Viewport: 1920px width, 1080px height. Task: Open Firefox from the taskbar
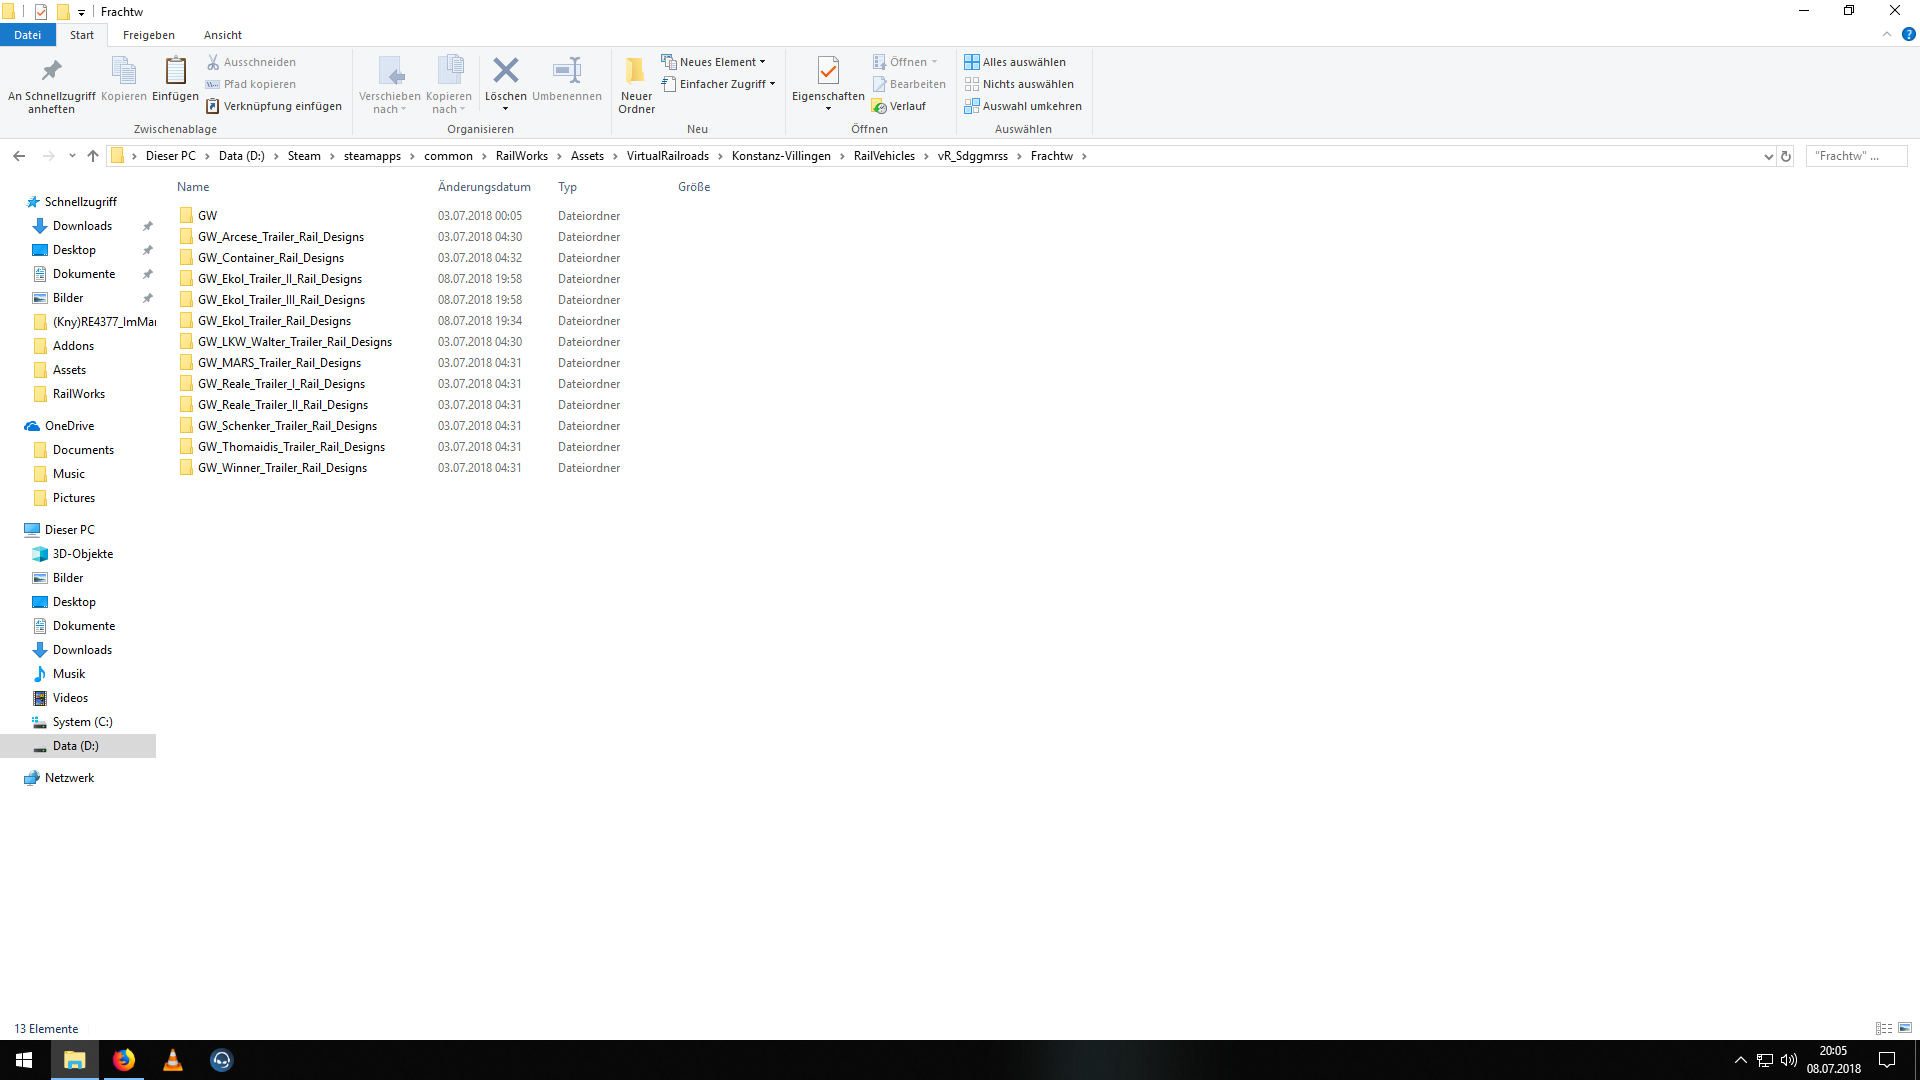[124, 1060]
